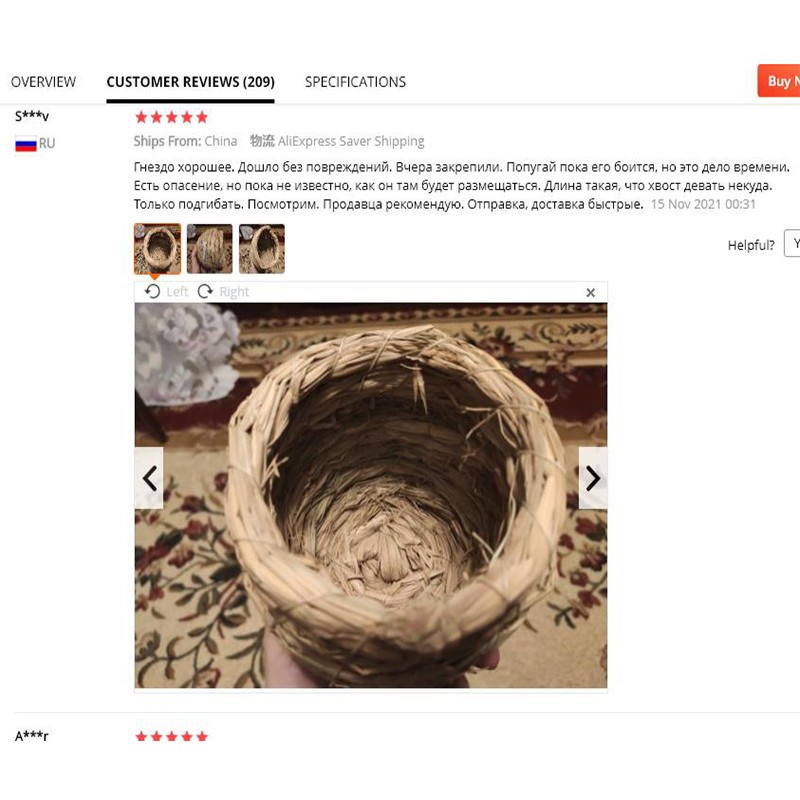
Task: Show the next review photo
Action: pos(593,478)
